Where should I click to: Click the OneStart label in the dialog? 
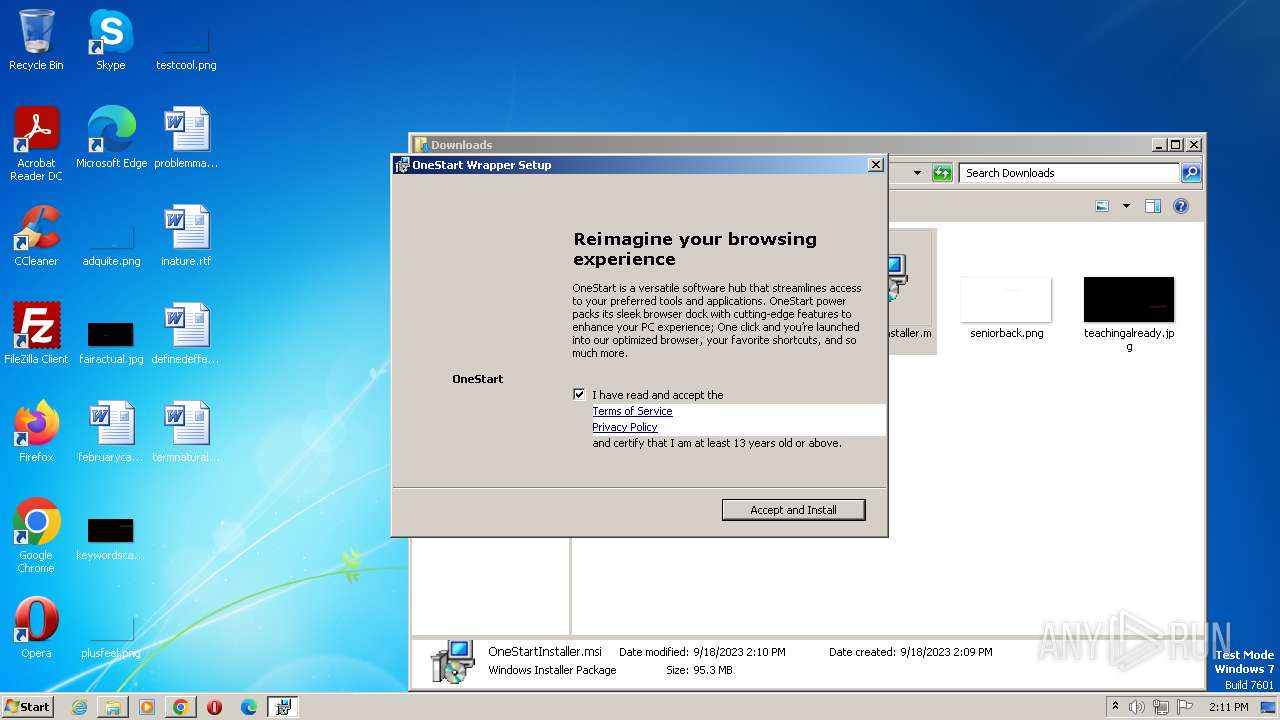coord(478,379)
